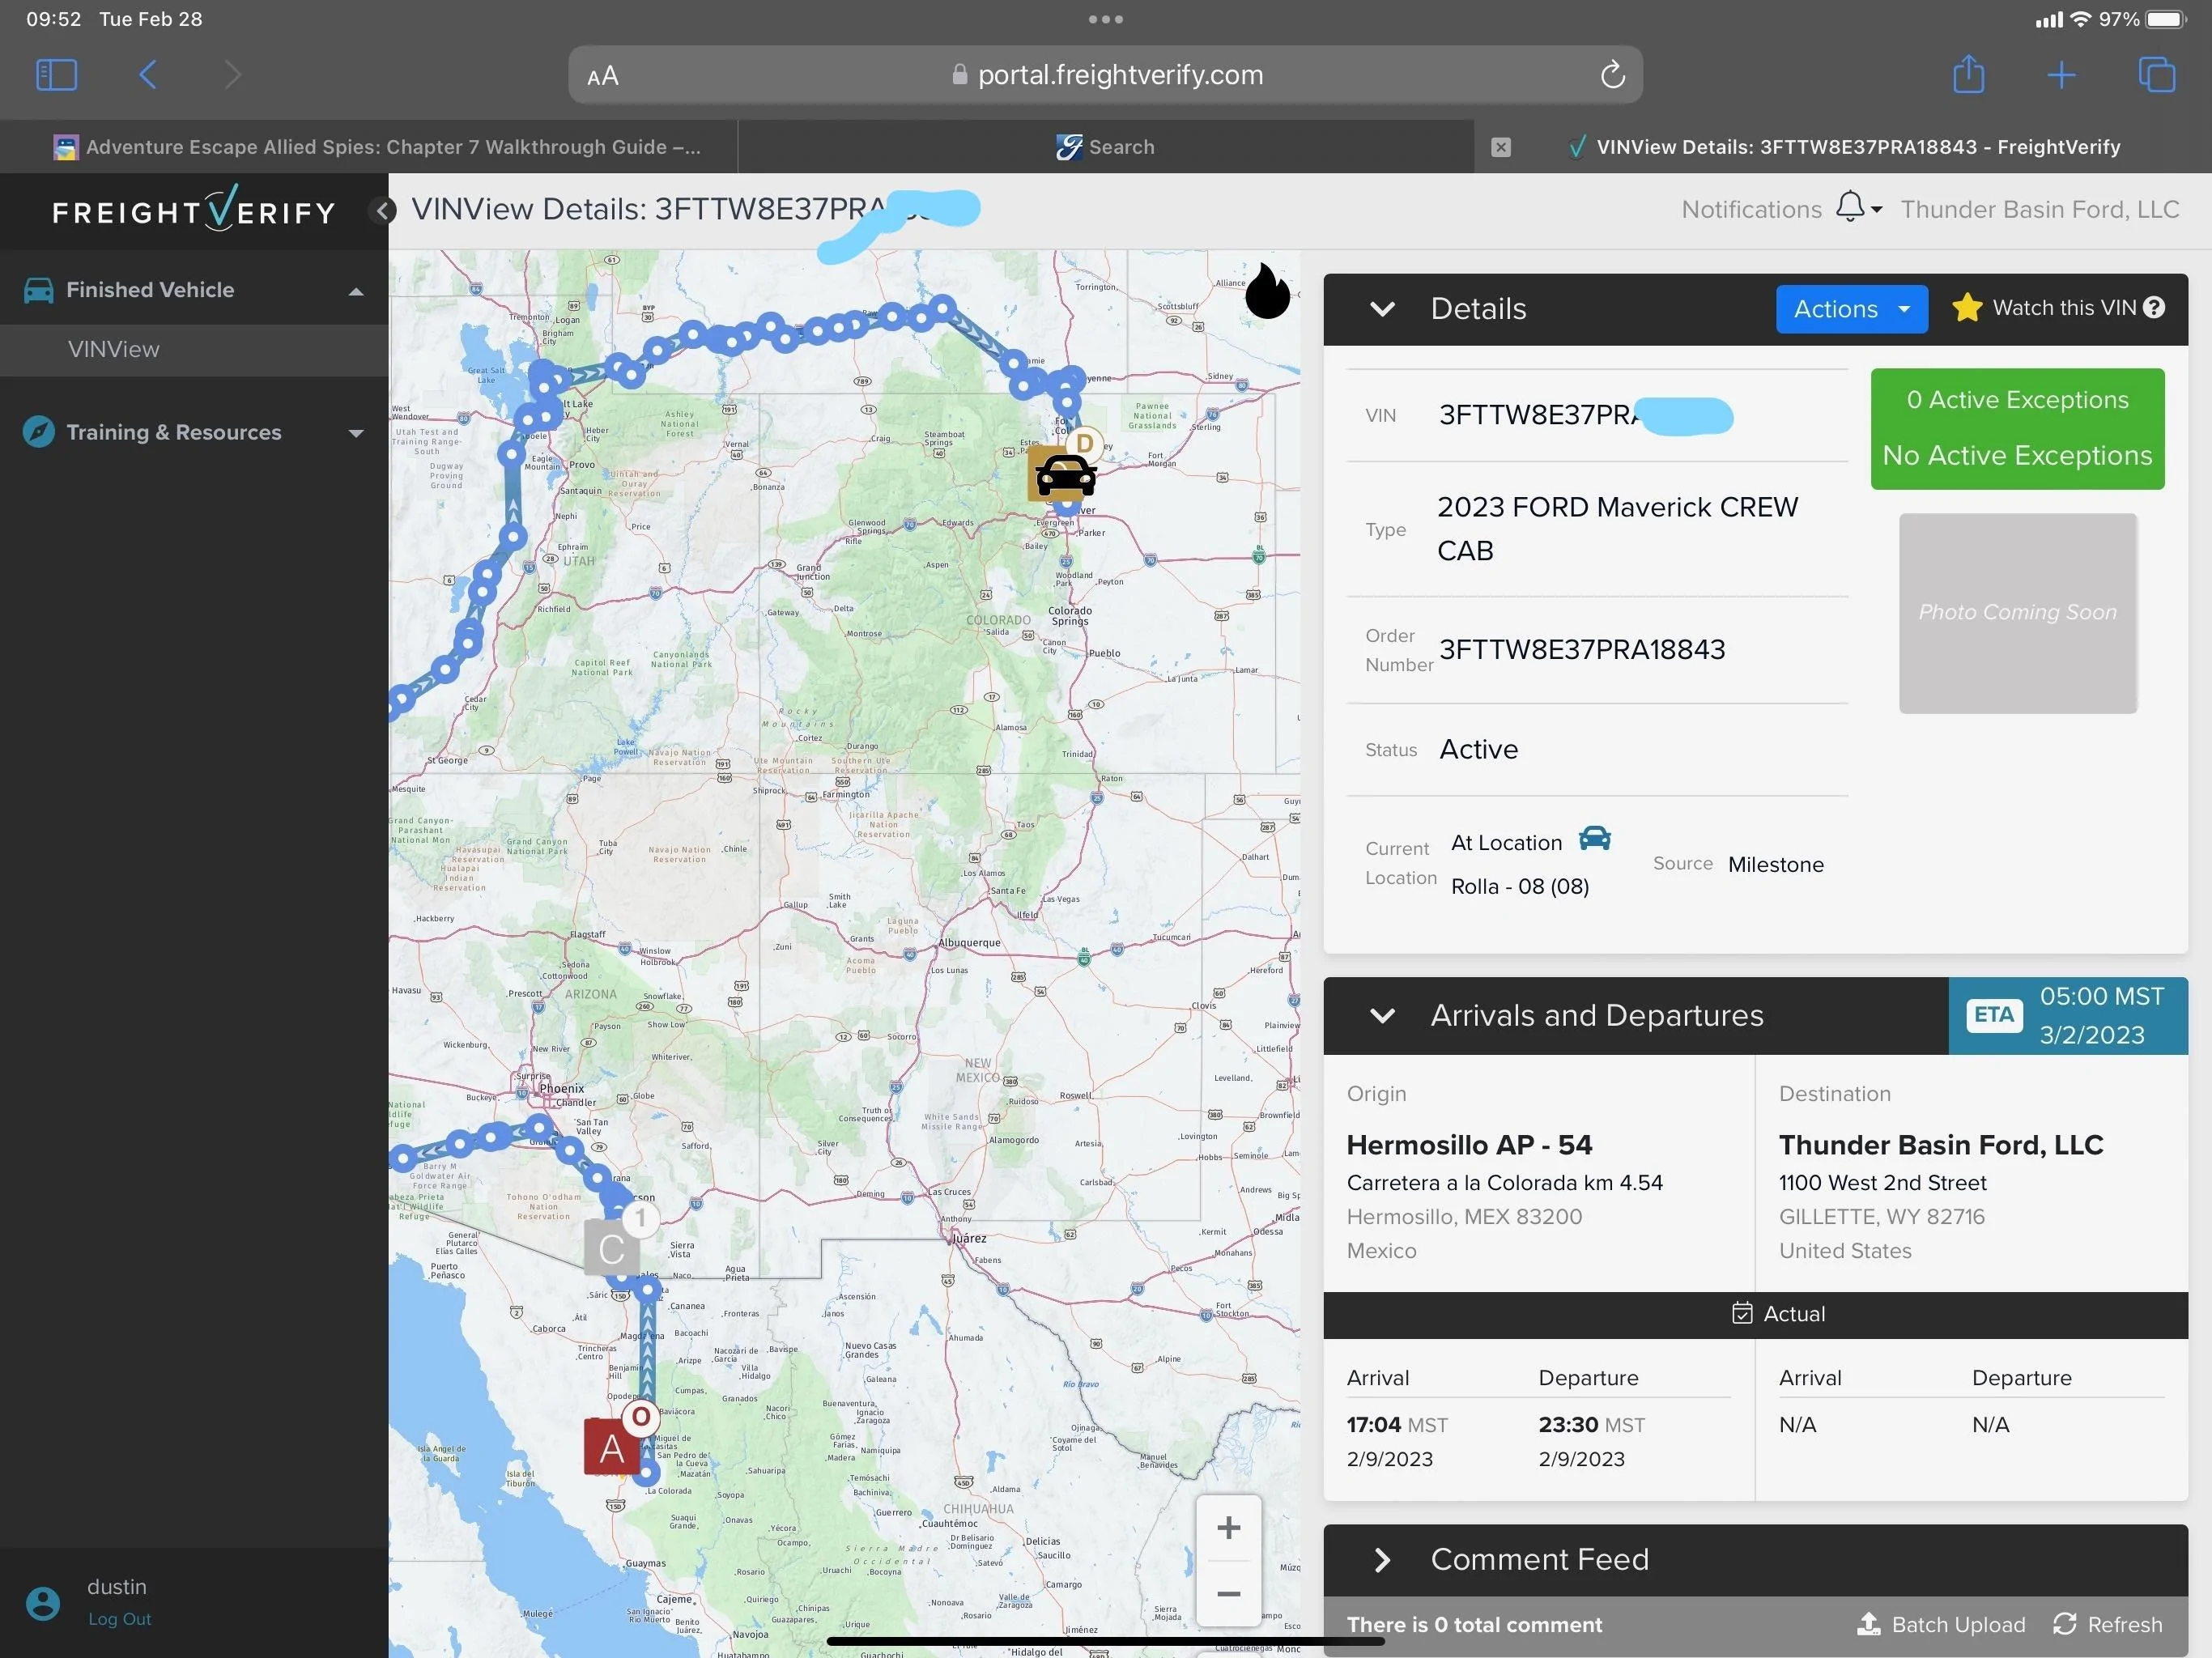Image resolution: width=2212 pixels, height=1658 pixels.
Task: Tap the portal.freightverify.com address bar
Action: 1105,75
